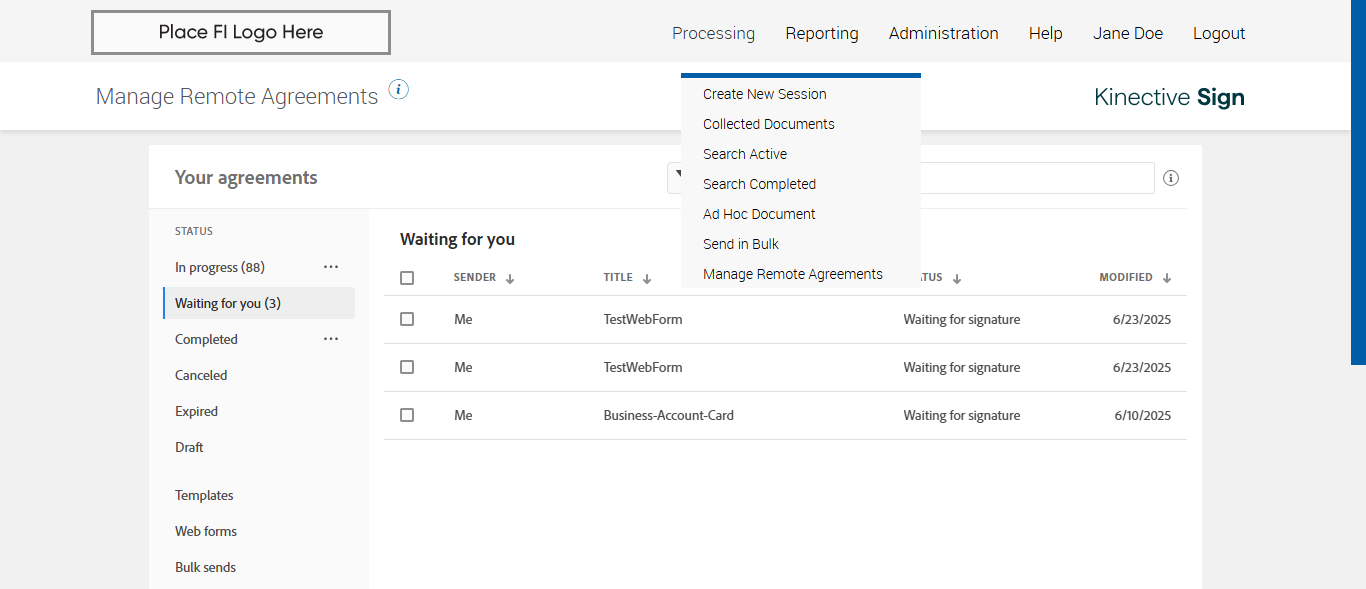Viewport: 1366px width, 589px height.
Task: Choose Create New Session from Processing menu
Action: coord(765,94)
